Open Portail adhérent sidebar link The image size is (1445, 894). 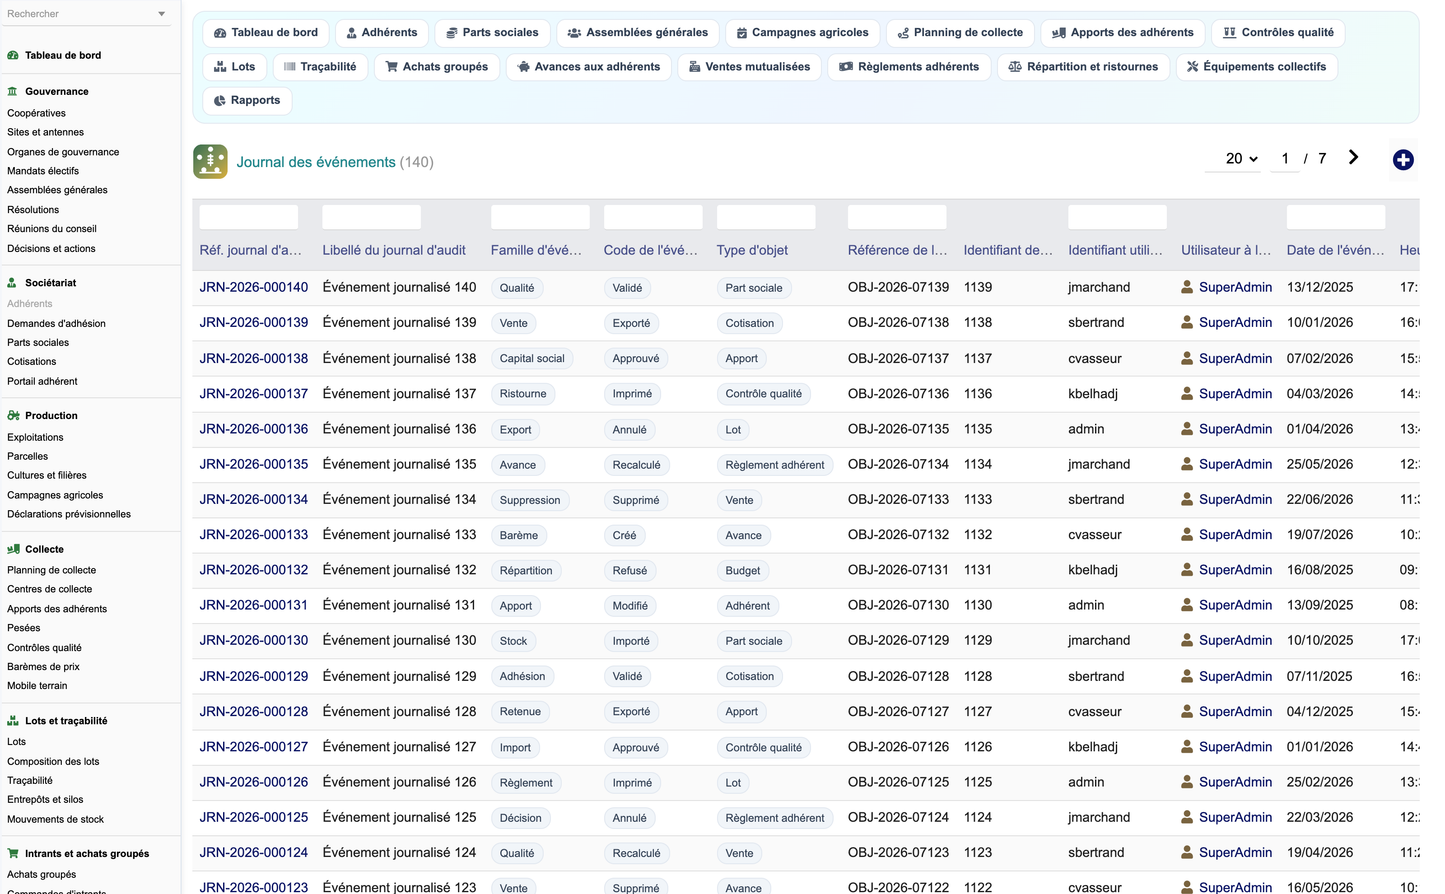point(42,381)
